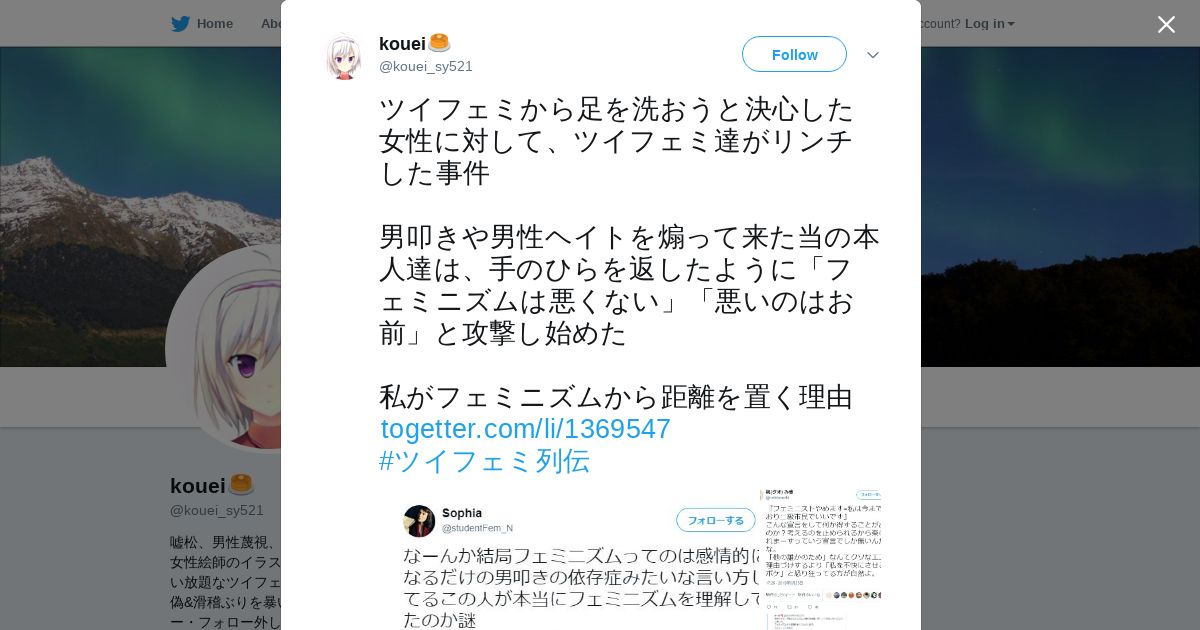Click Sophia's avatar in quoted tweet

(x=419, y=521)
